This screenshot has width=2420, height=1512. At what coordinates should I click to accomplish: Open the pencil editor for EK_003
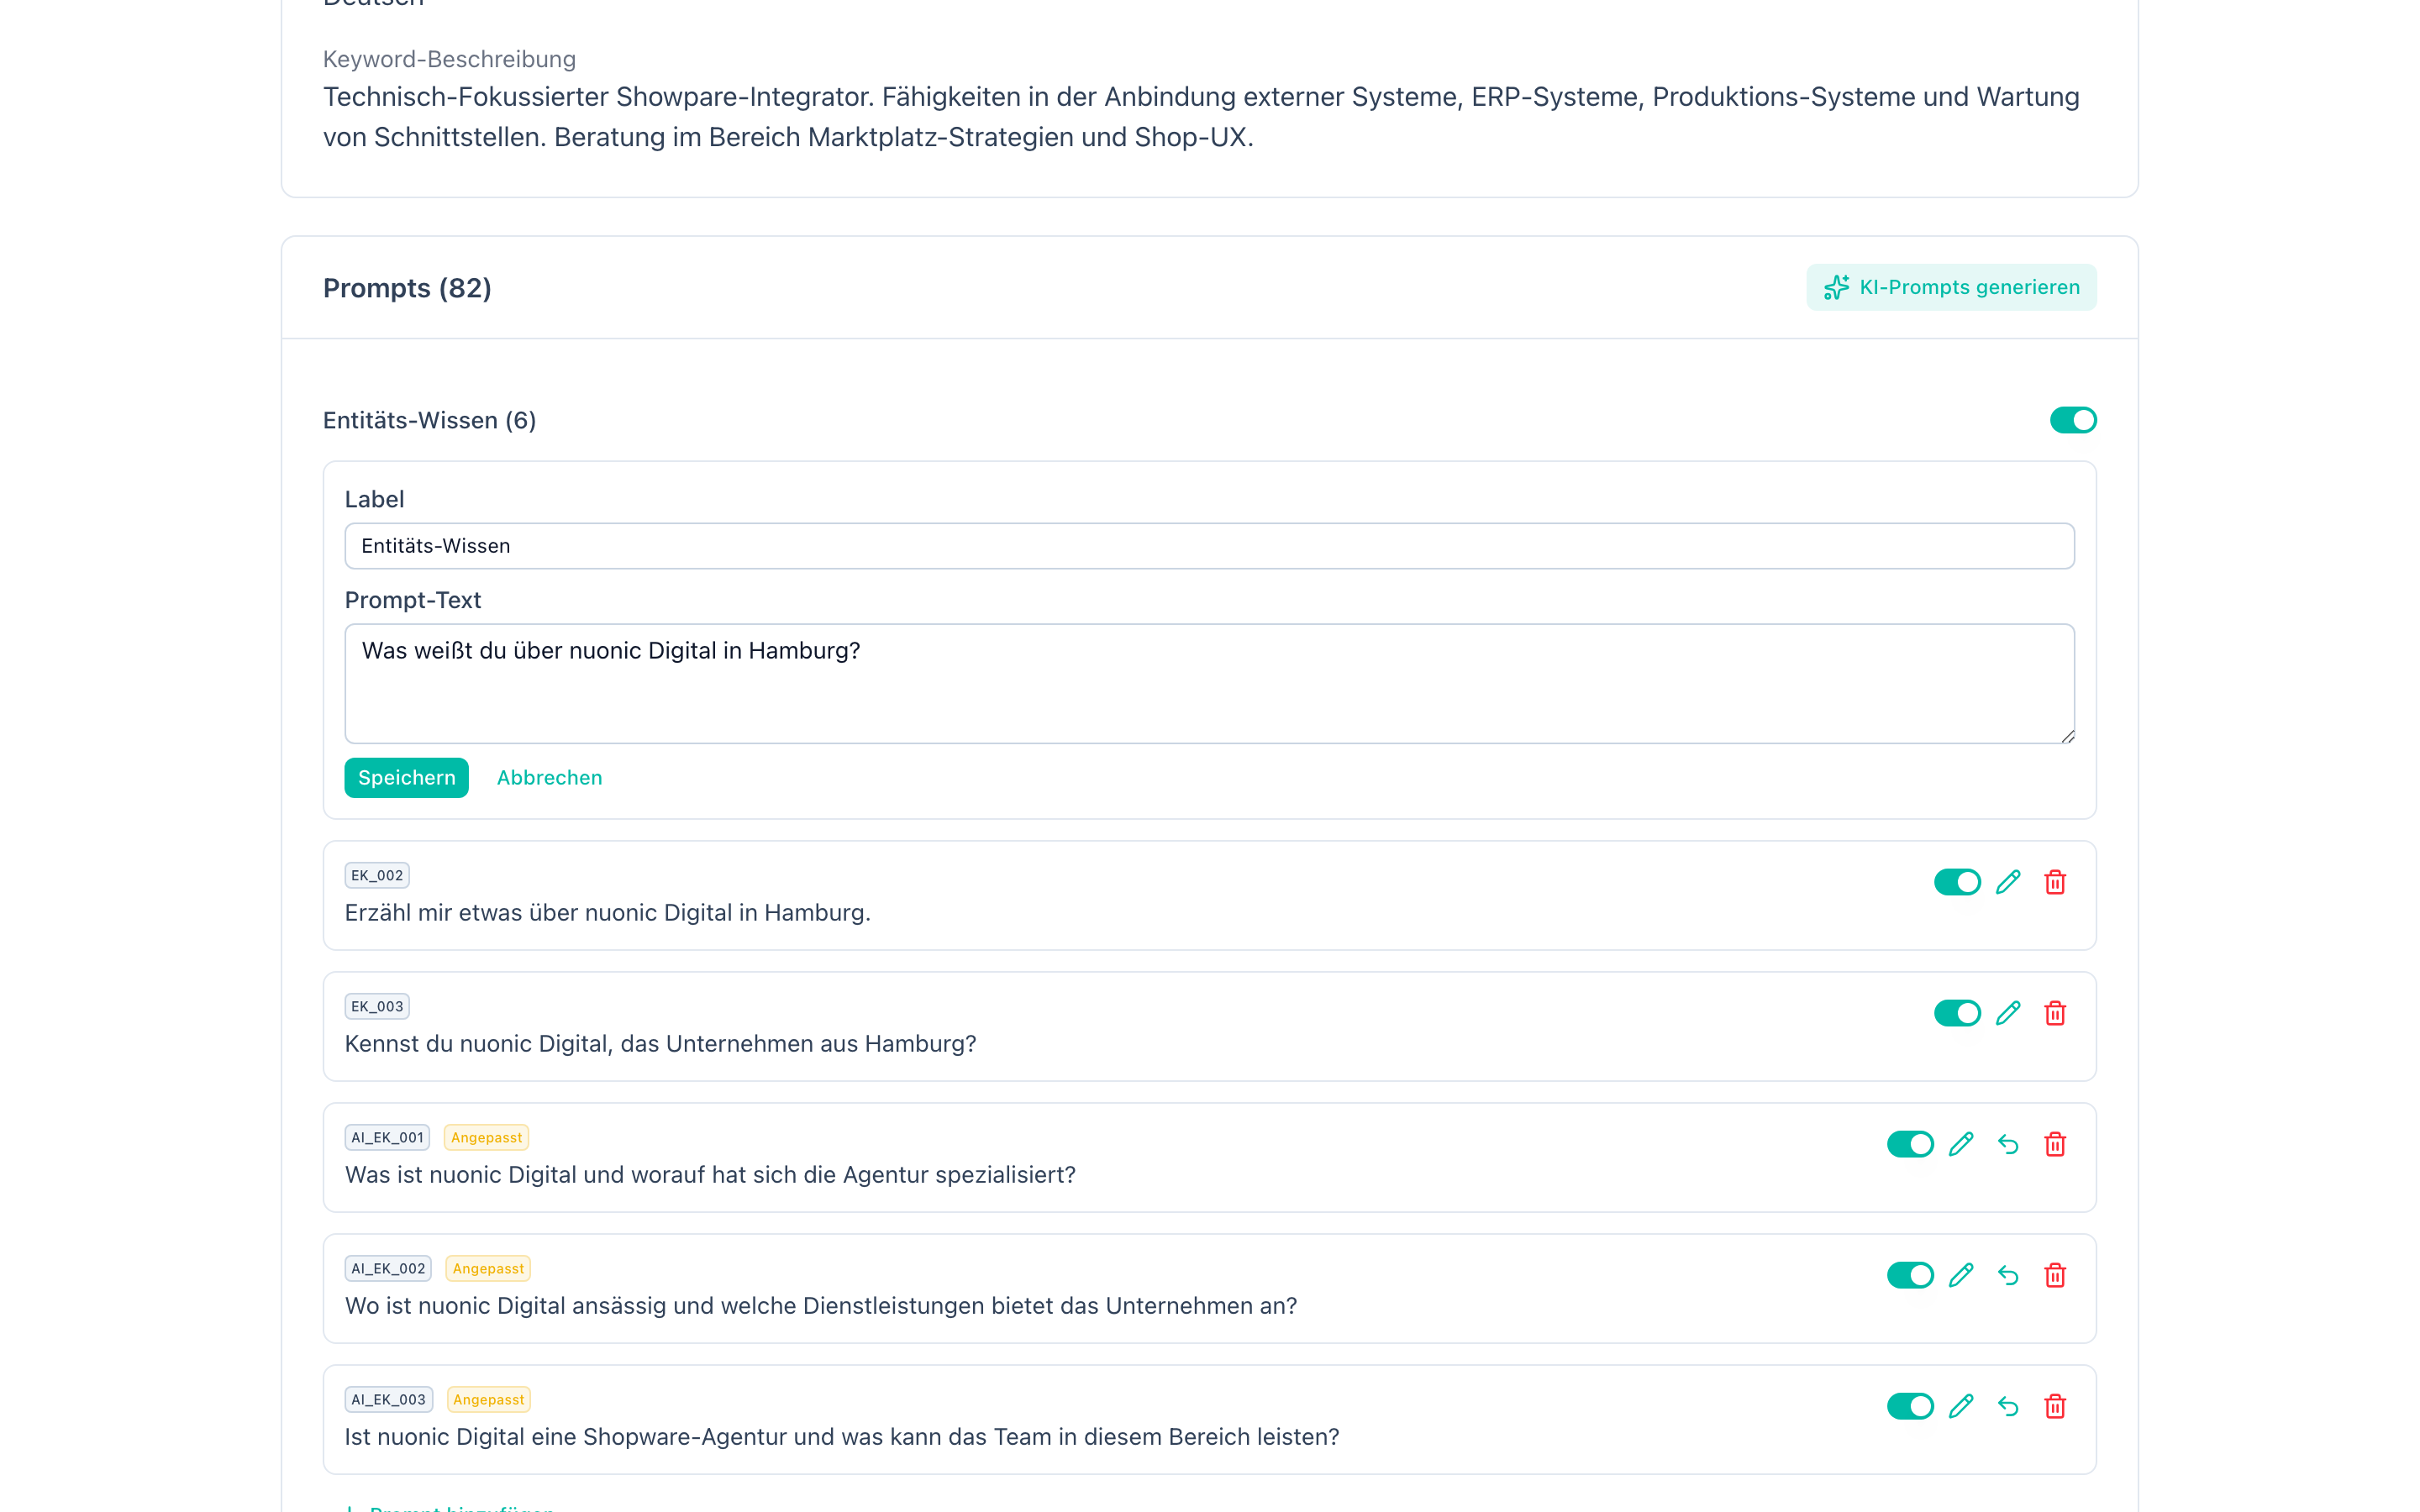pos(2008,1013)
